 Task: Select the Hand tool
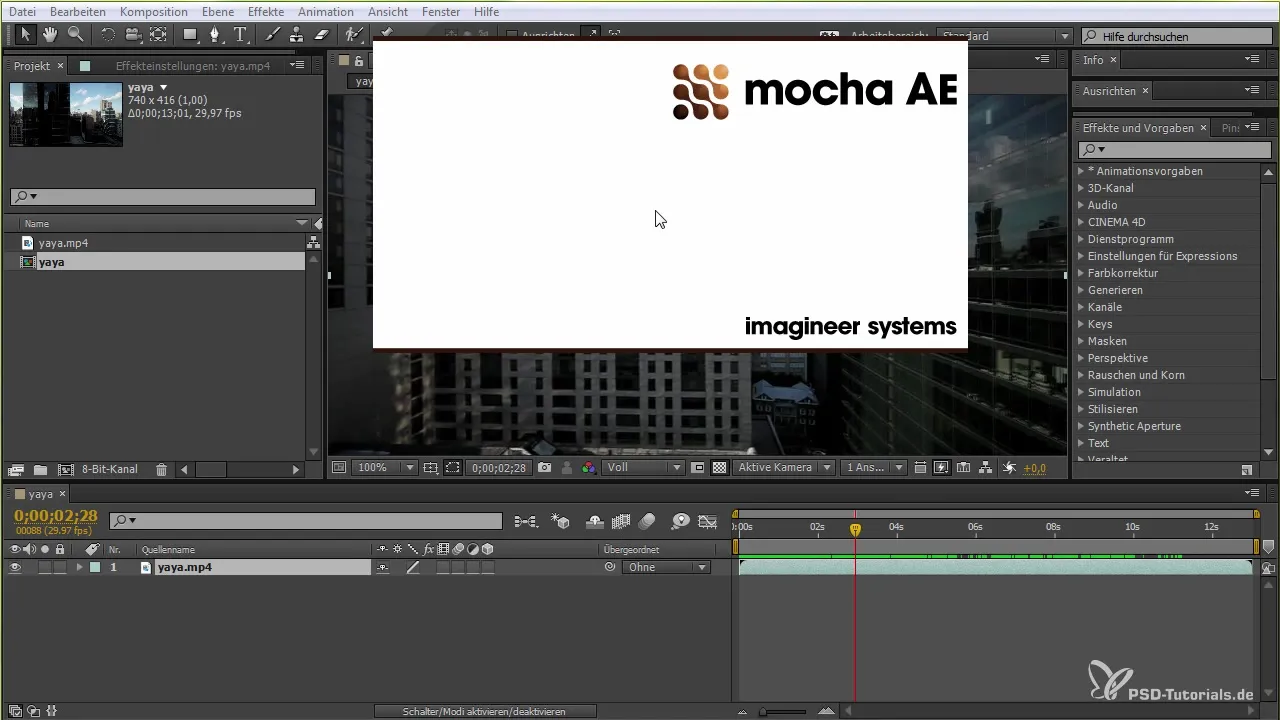(x=49, y=35)
